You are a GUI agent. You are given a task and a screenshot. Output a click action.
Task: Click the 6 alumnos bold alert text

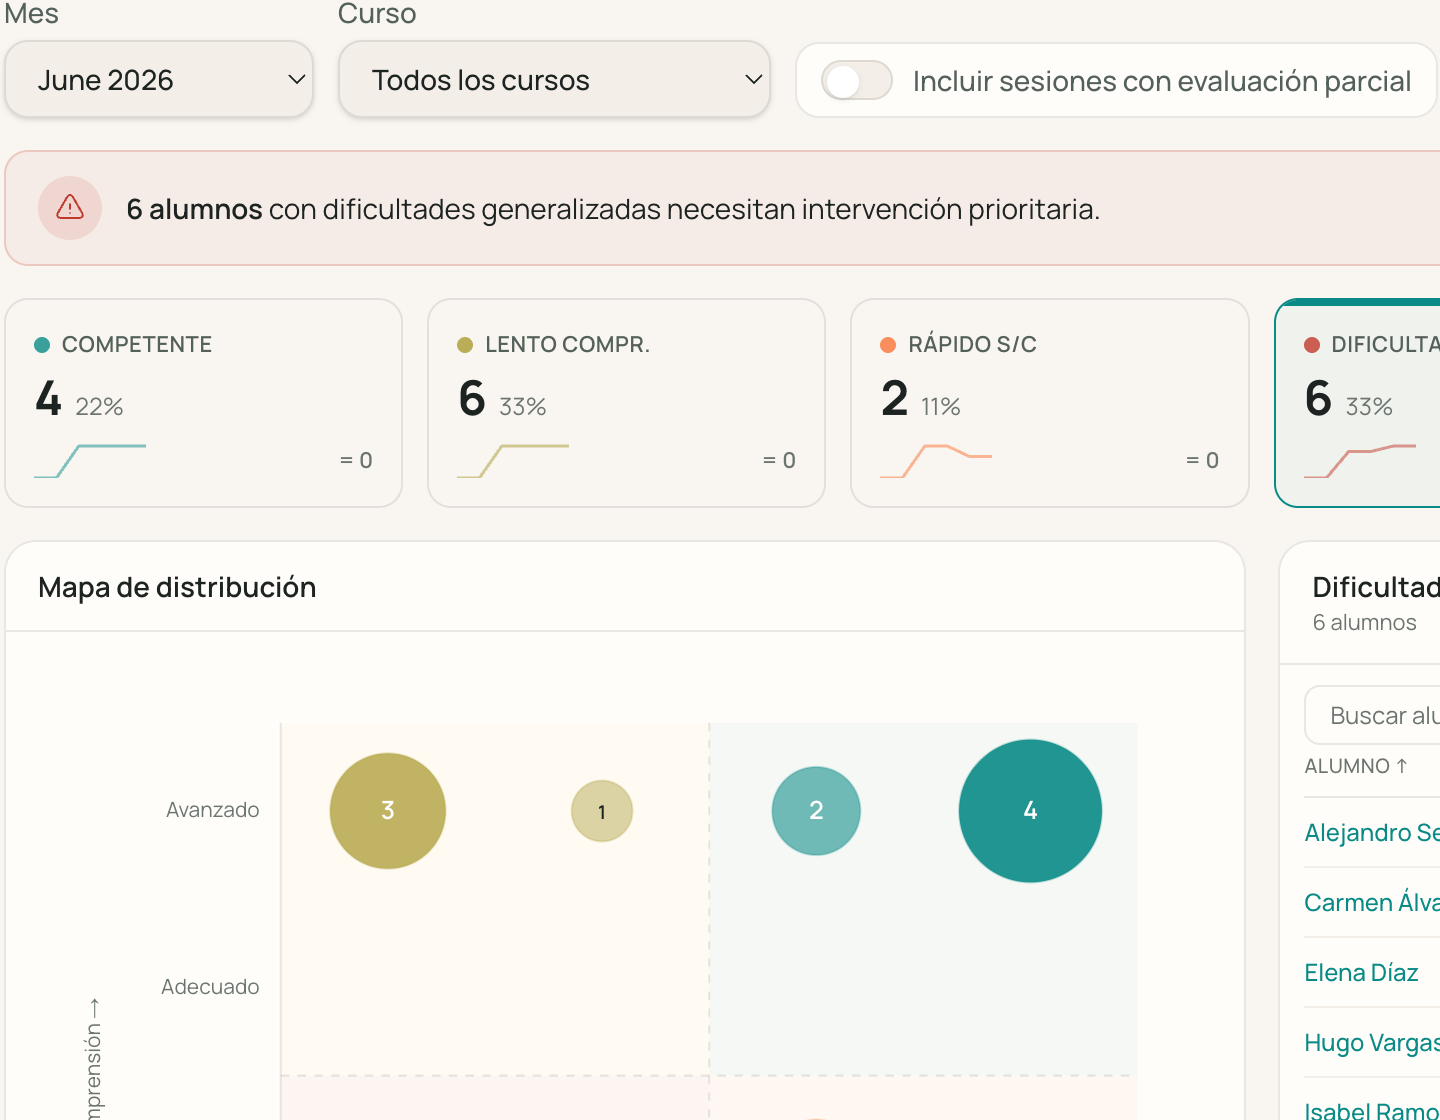[194, 209]
